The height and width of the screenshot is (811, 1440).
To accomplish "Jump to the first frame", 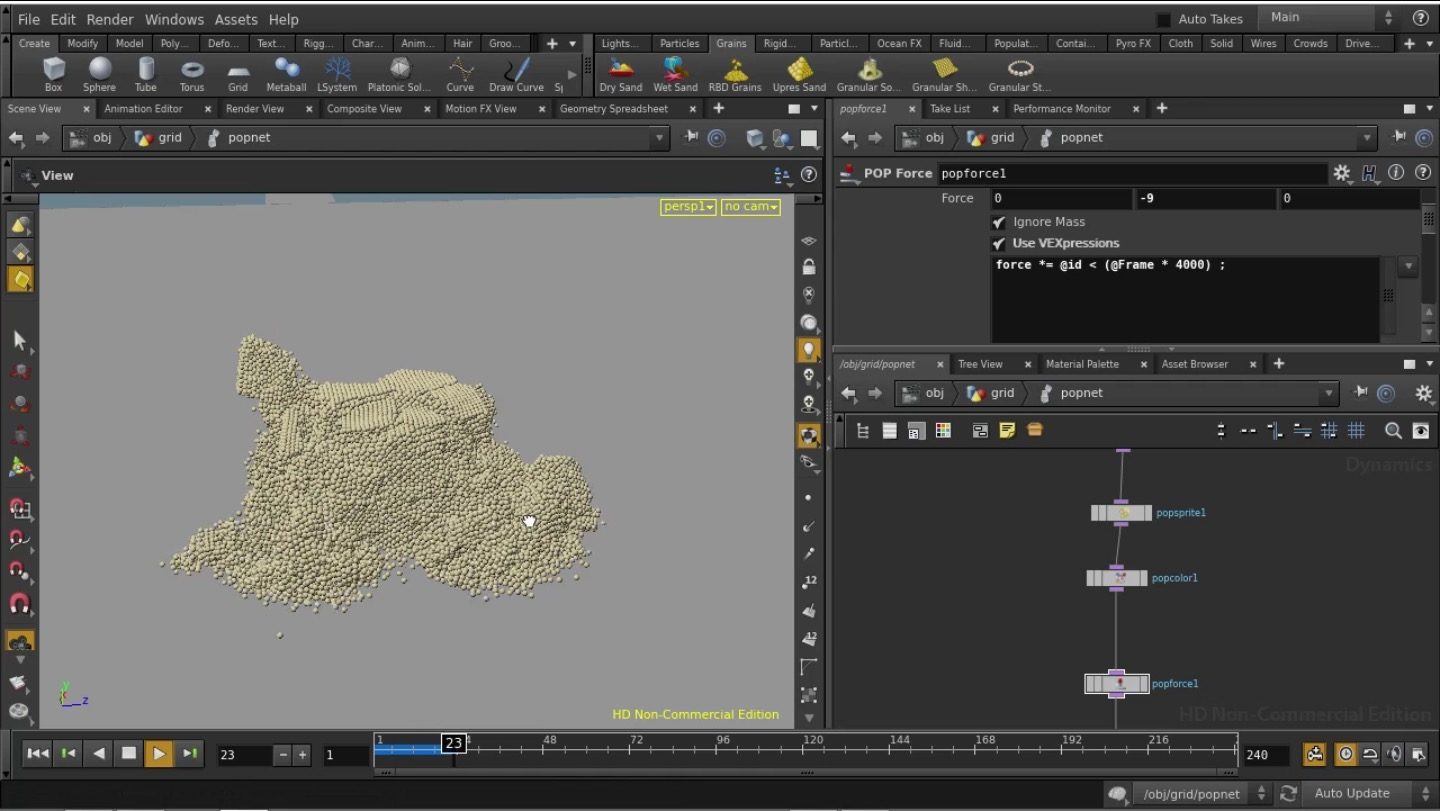I will tap(38, 754).
